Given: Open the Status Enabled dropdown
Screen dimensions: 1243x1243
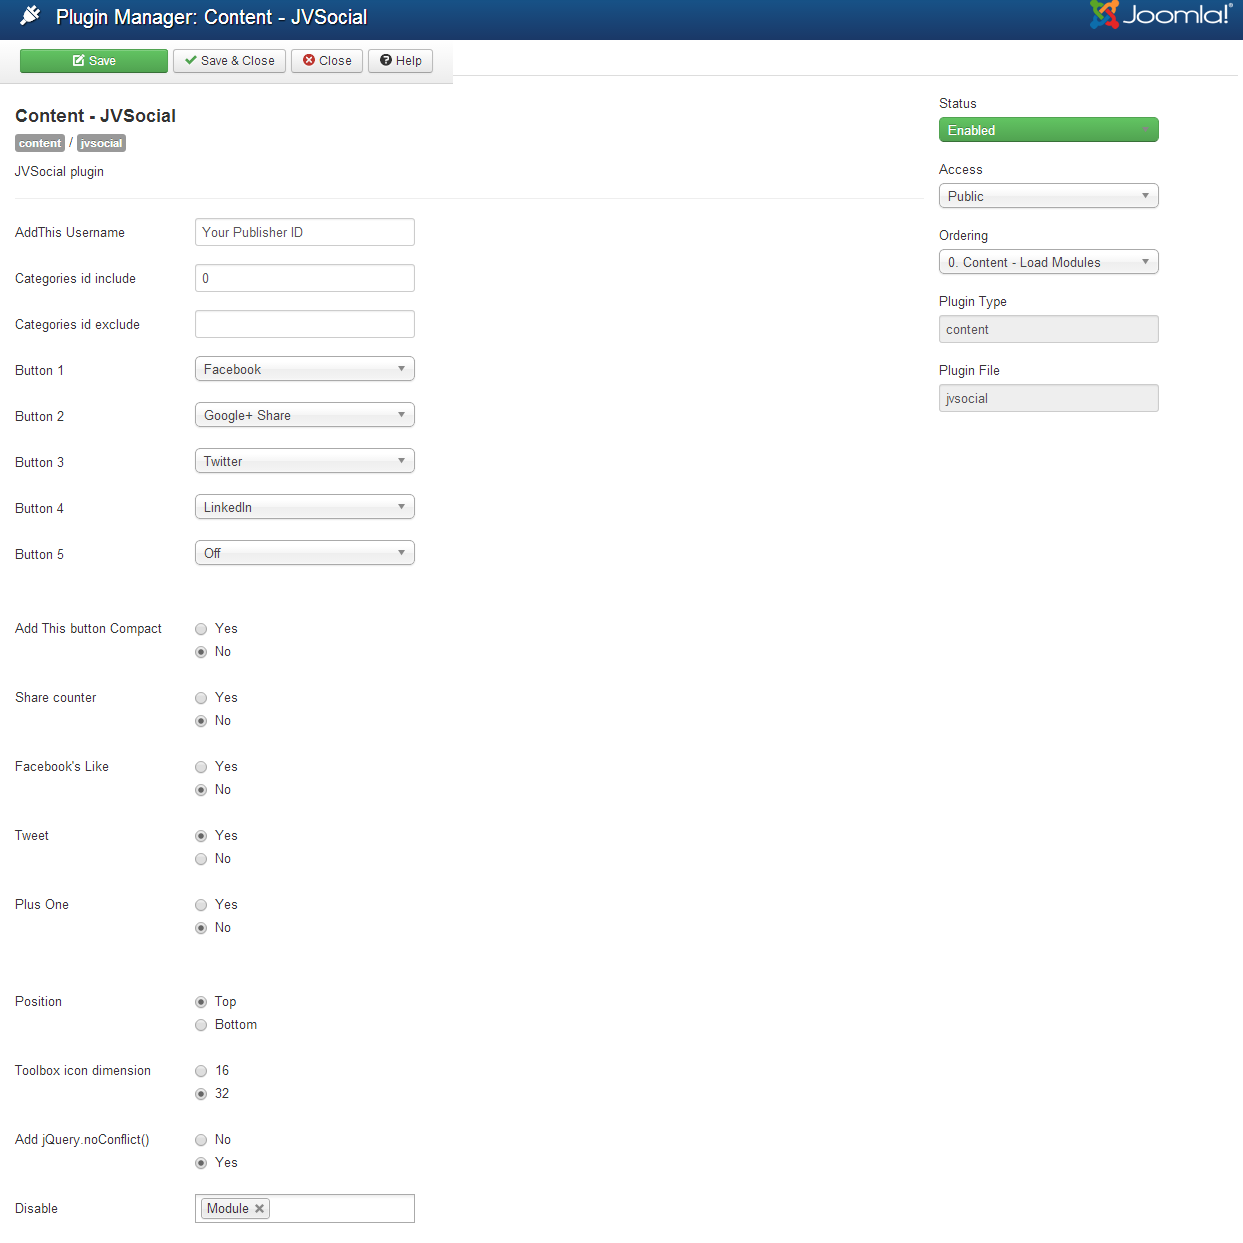Looking at the screenshot, I should coord(1049,130).
